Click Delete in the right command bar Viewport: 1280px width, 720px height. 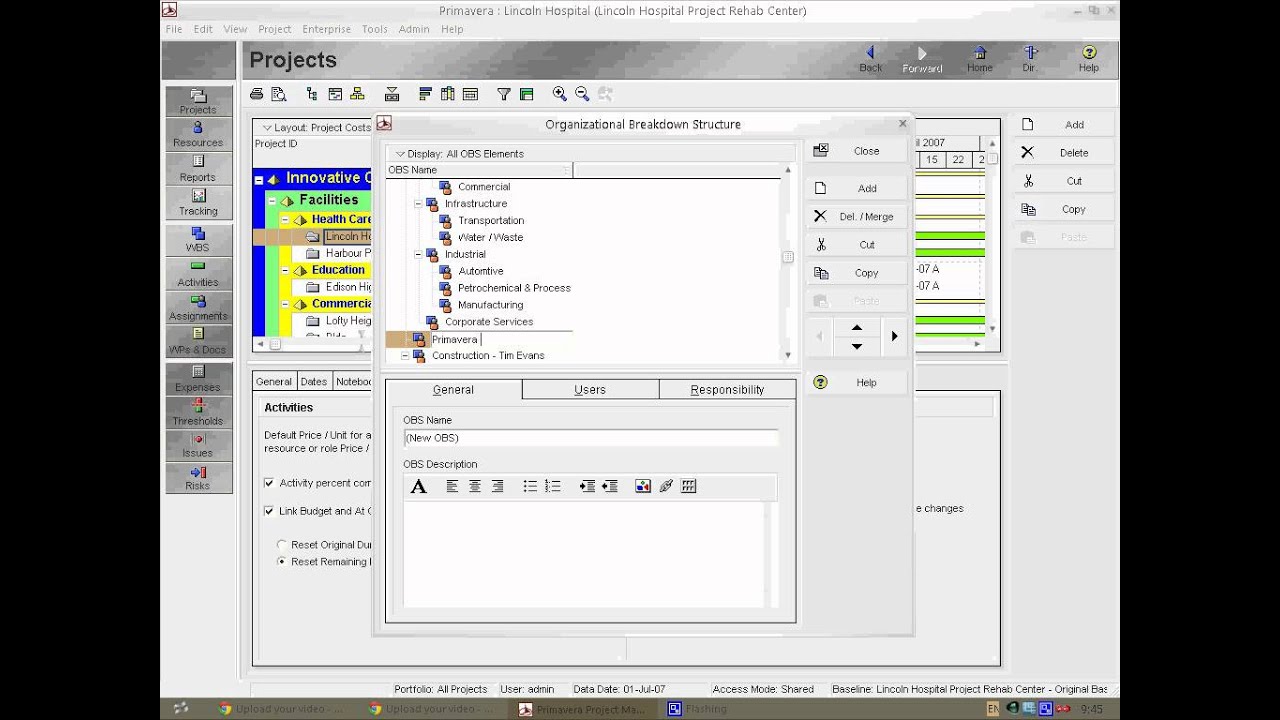click(1064, 153)
